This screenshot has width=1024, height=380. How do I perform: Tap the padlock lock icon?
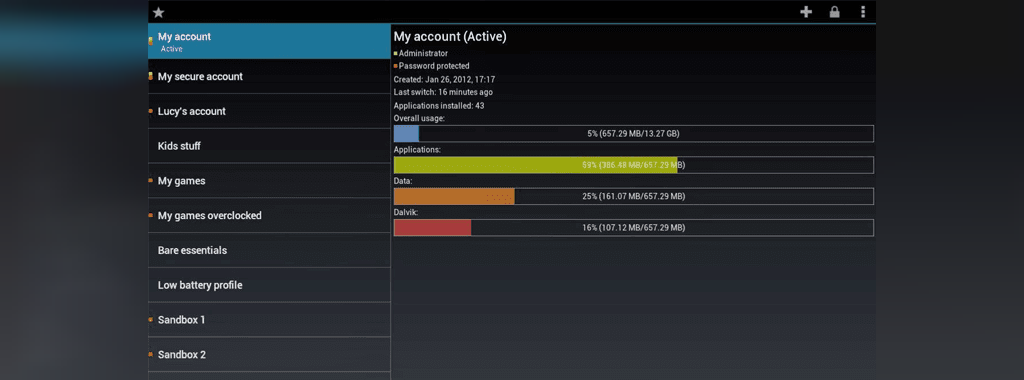834,12
